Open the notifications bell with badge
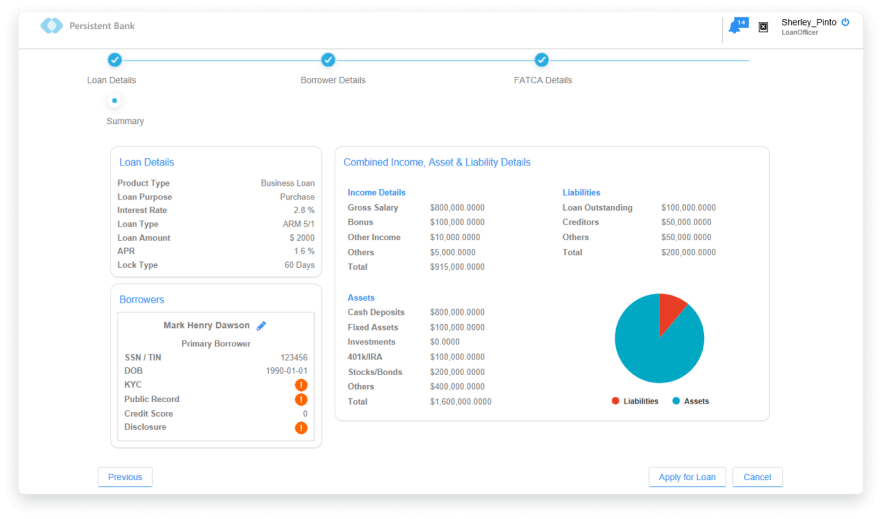882x519 pixels. pos(736,27)
